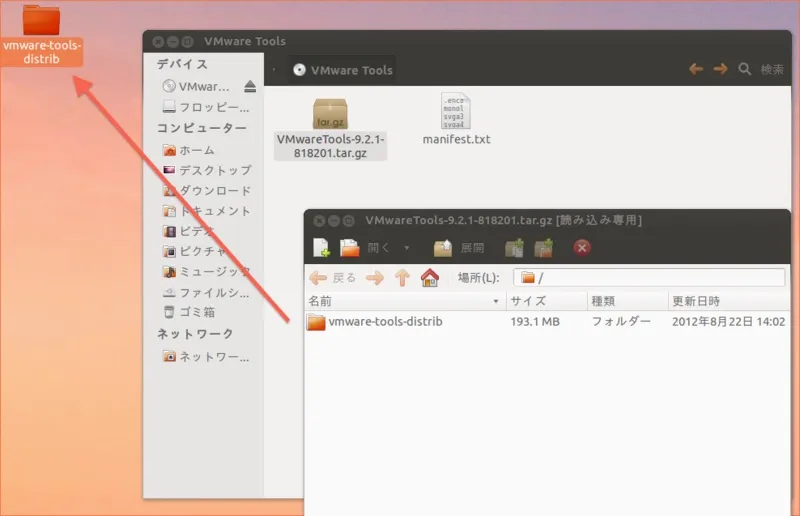
Task: Click the 開く open button label
Action: (x=379, y=248)
